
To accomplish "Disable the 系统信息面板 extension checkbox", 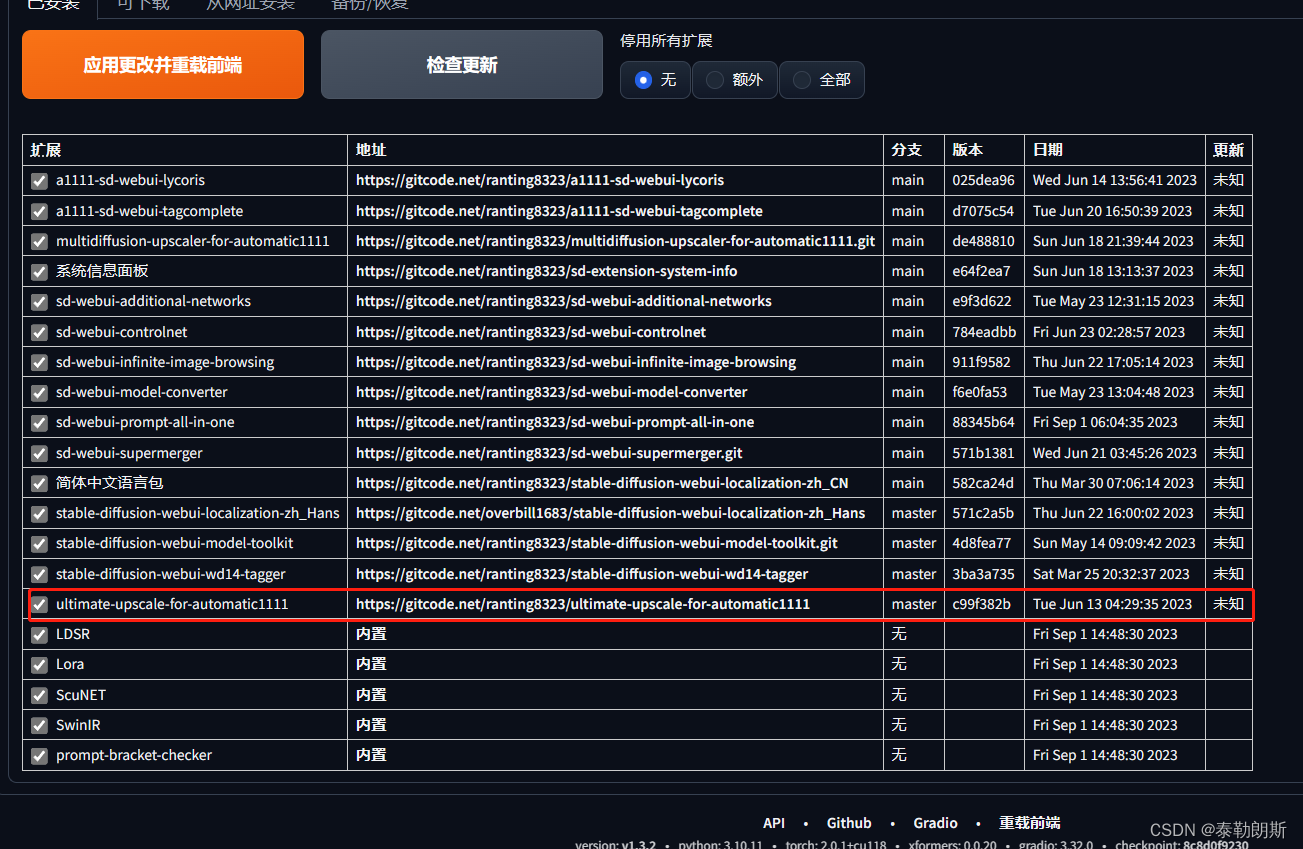I will click(39, 271).
